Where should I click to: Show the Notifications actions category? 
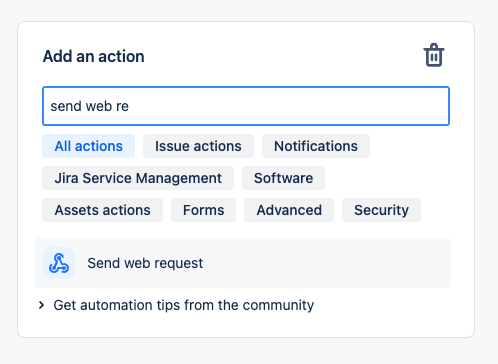tap(316, 146)
